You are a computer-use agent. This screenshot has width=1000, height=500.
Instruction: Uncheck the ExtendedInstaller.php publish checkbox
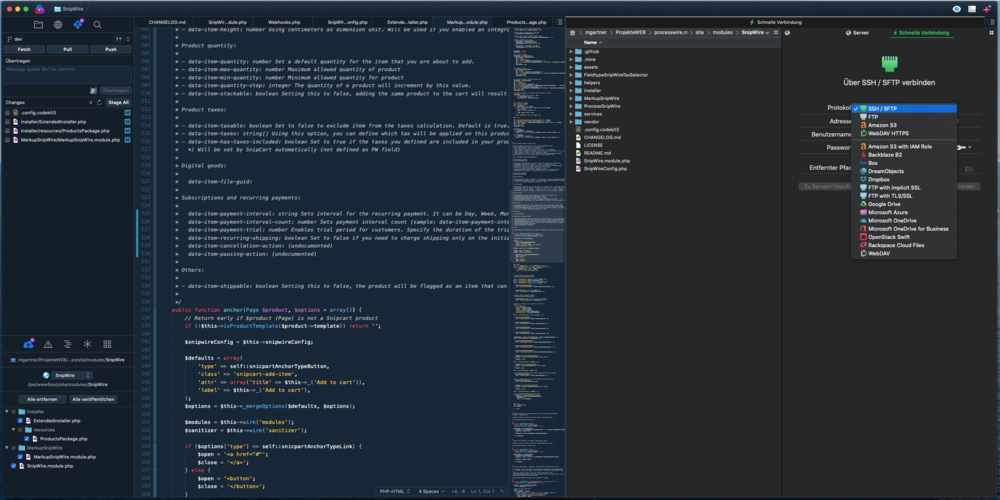pyautogui.click(x=20, y=421)
